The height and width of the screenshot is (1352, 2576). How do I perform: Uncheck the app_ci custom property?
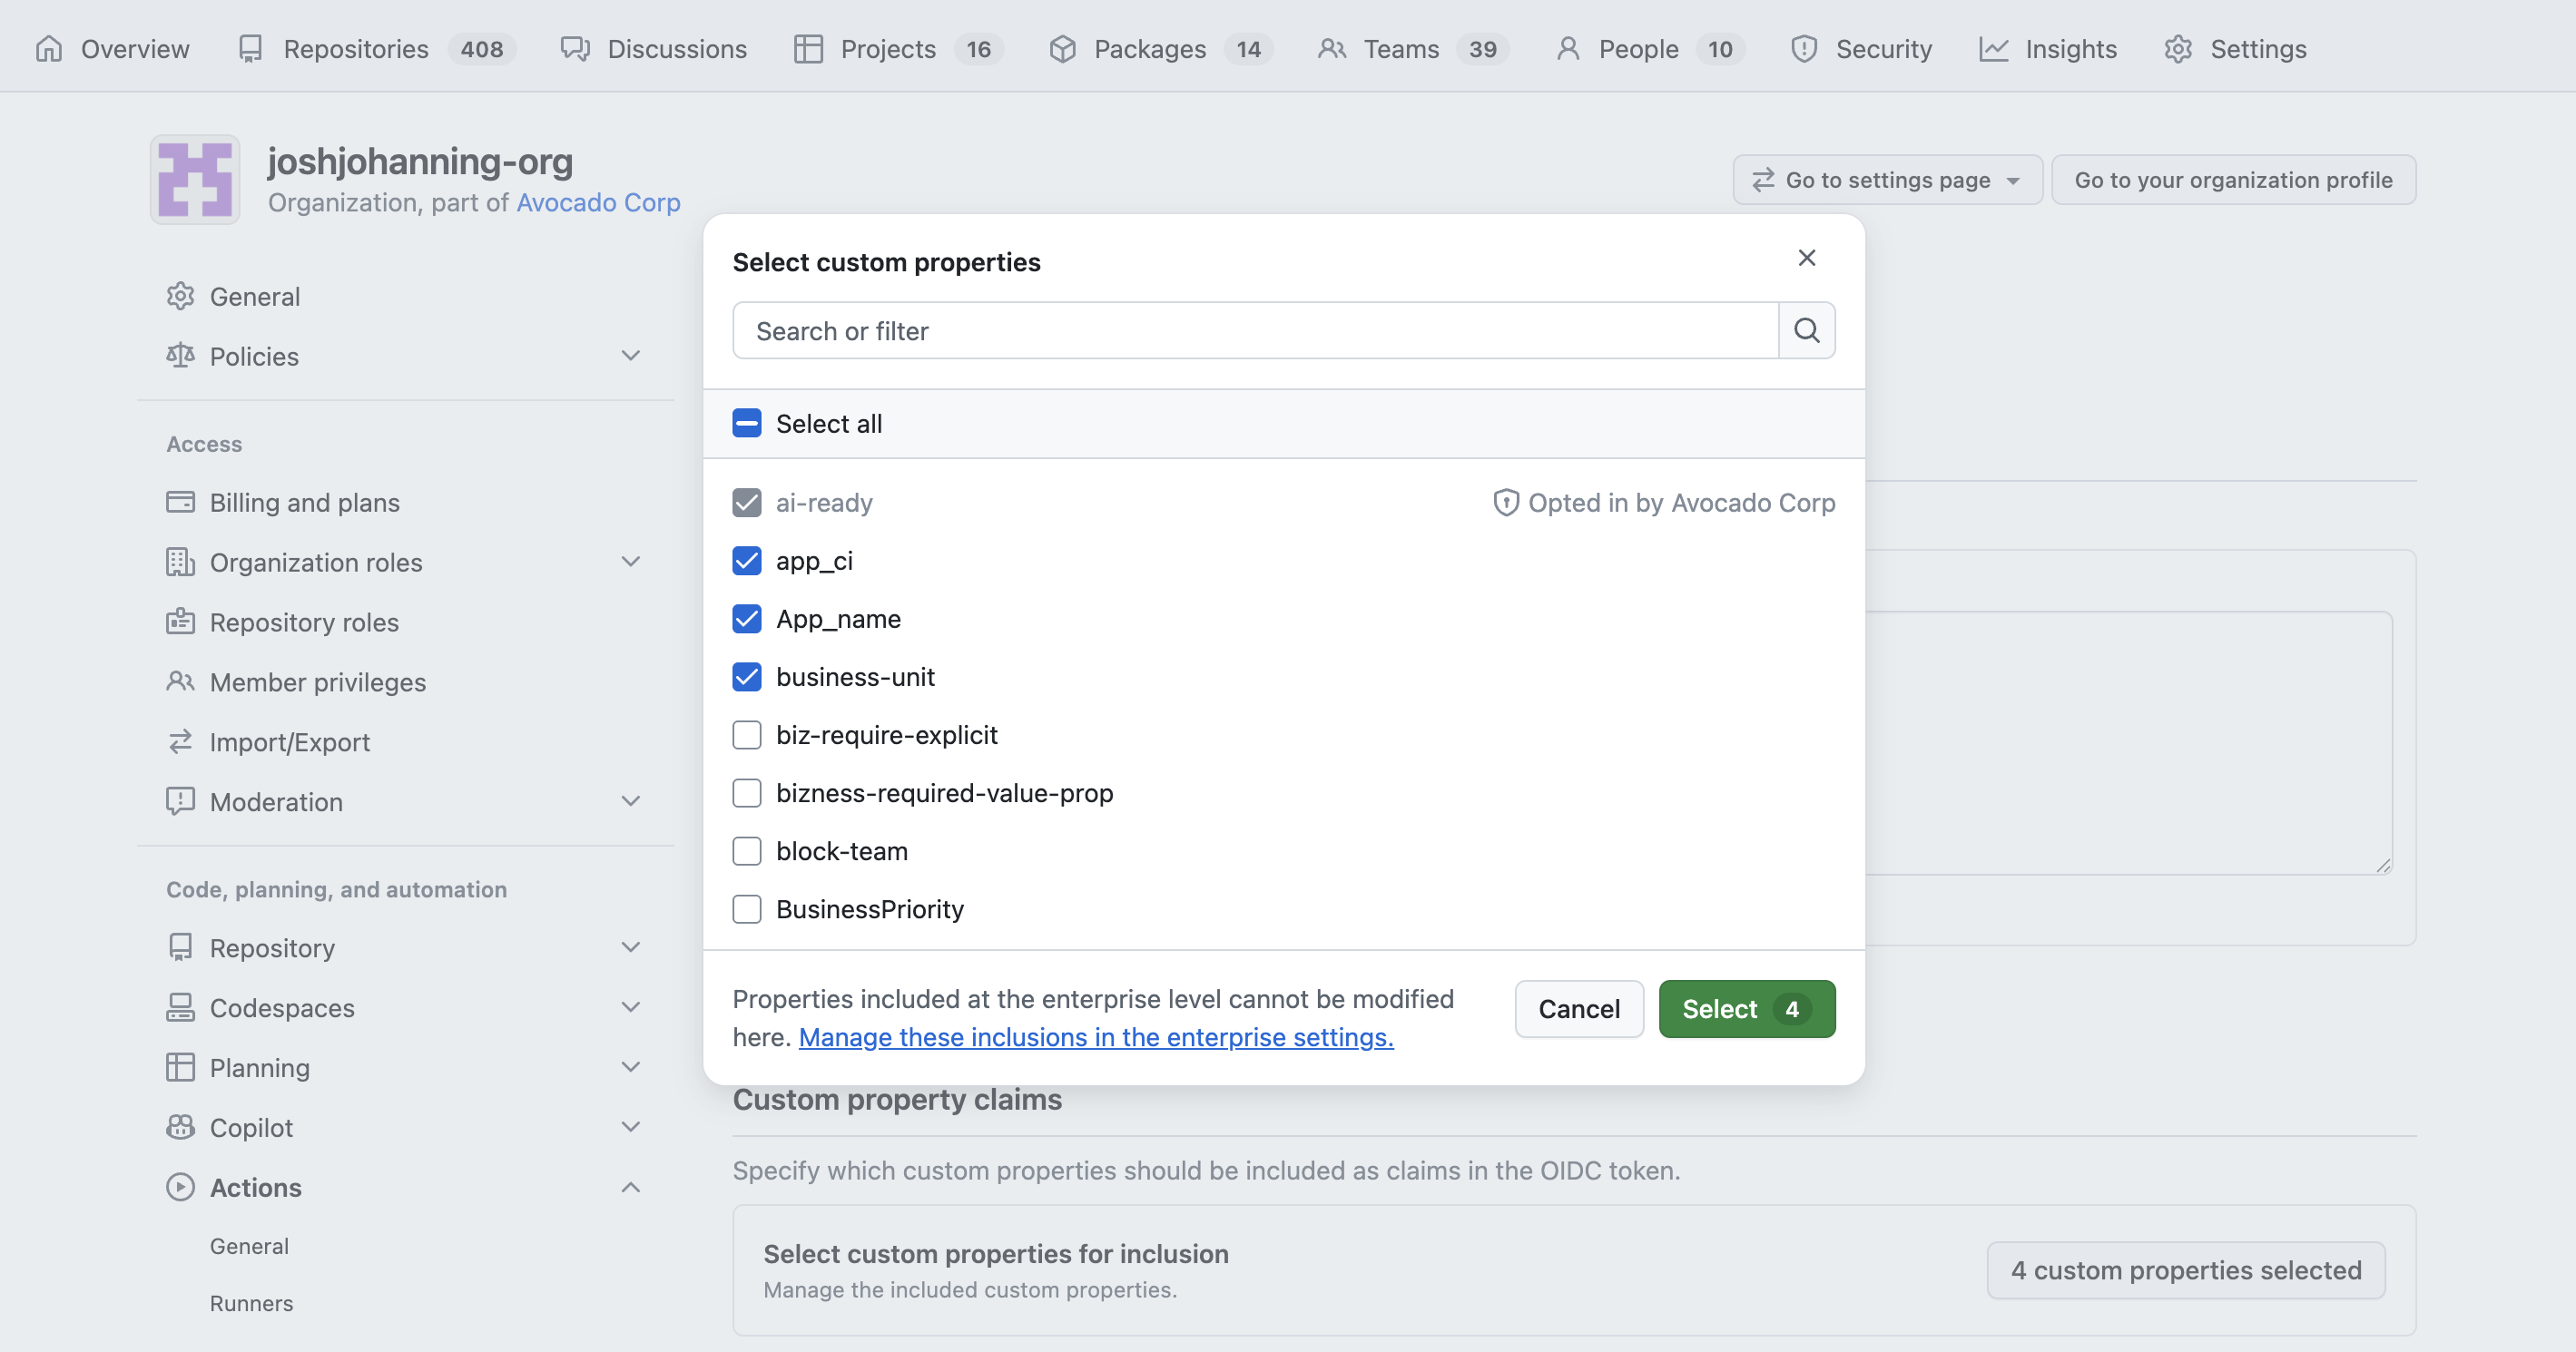pos(747,561)
